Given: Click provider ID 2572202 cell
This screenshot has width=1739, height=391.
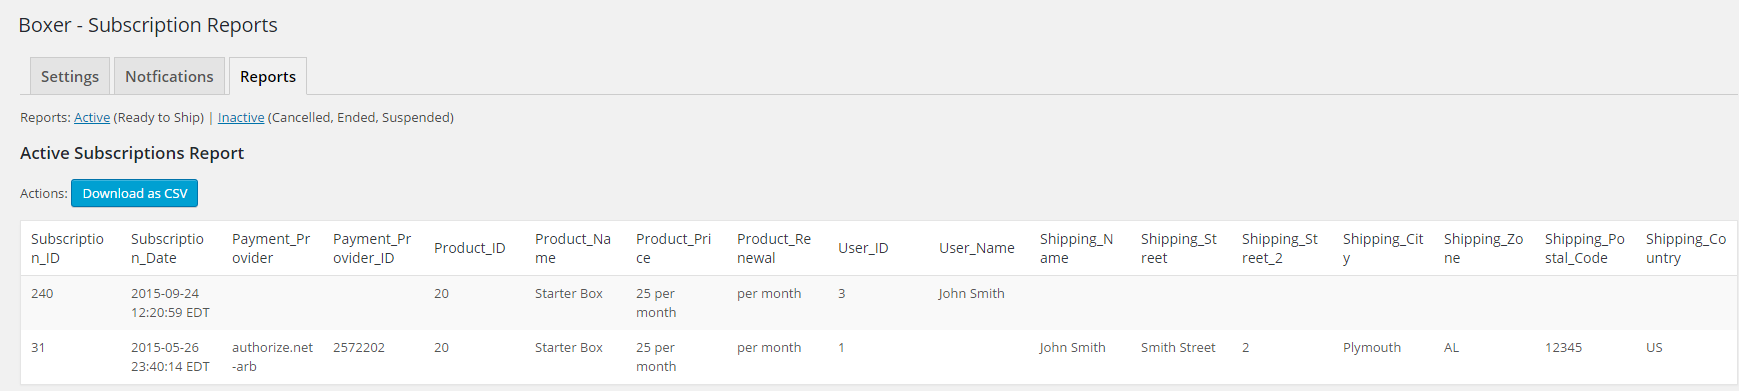Looking at the screenshot, I should pyautogui.click(x=359, y=347).
